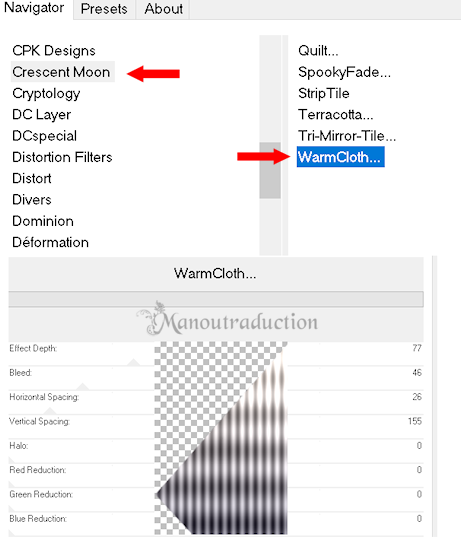Click the category list scrollbar thumb
This screenshot has height=550, width=461.
[x=270, y=170]
